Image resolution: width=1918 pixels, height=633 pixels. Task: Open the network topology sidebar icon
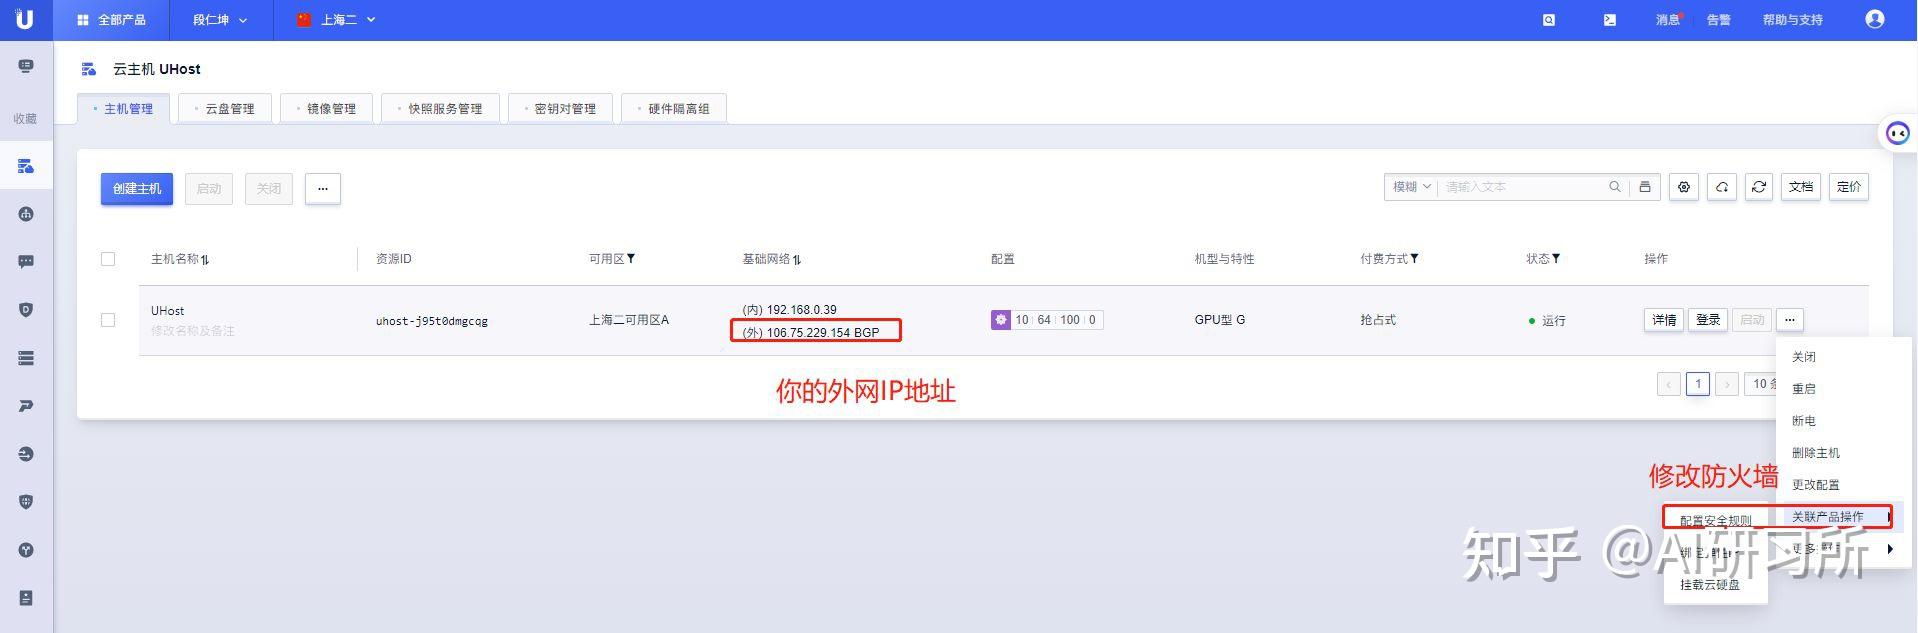click(x=26, y=214)
